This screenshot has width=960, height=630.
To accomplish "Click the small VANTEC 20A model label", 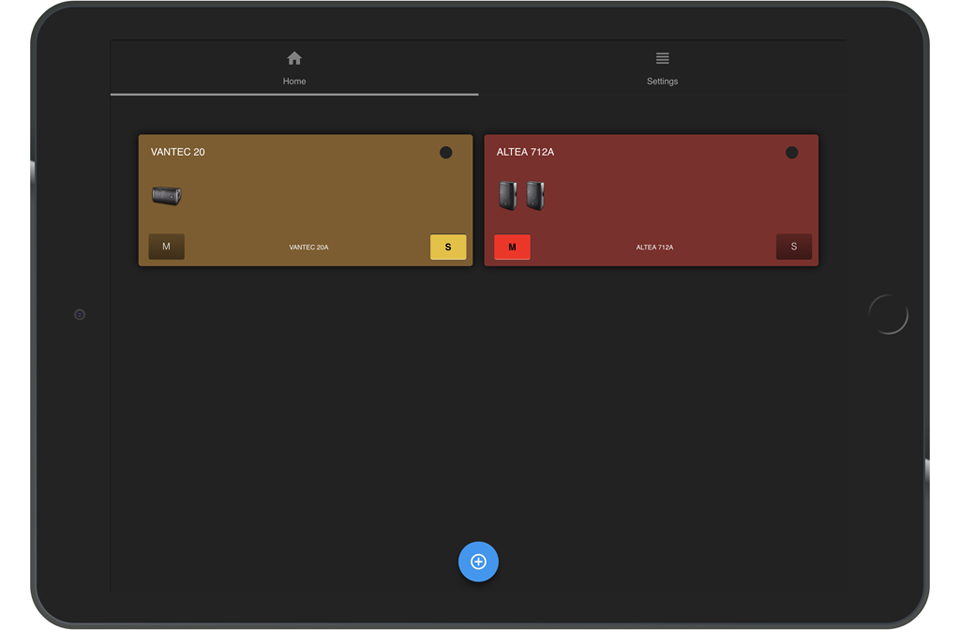I will tap(309, 247).
